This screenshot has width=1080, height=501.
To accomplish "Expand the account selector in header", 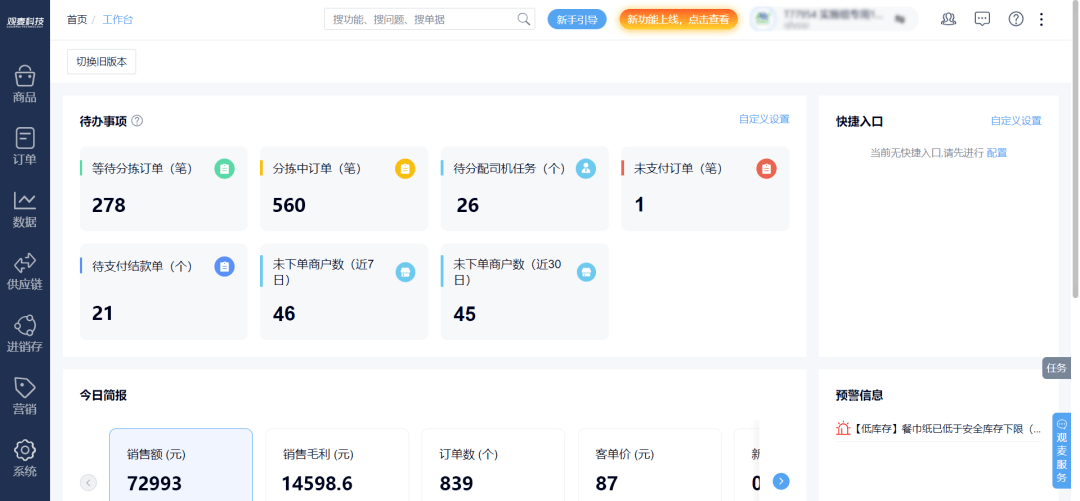I will tap(833, 19).
